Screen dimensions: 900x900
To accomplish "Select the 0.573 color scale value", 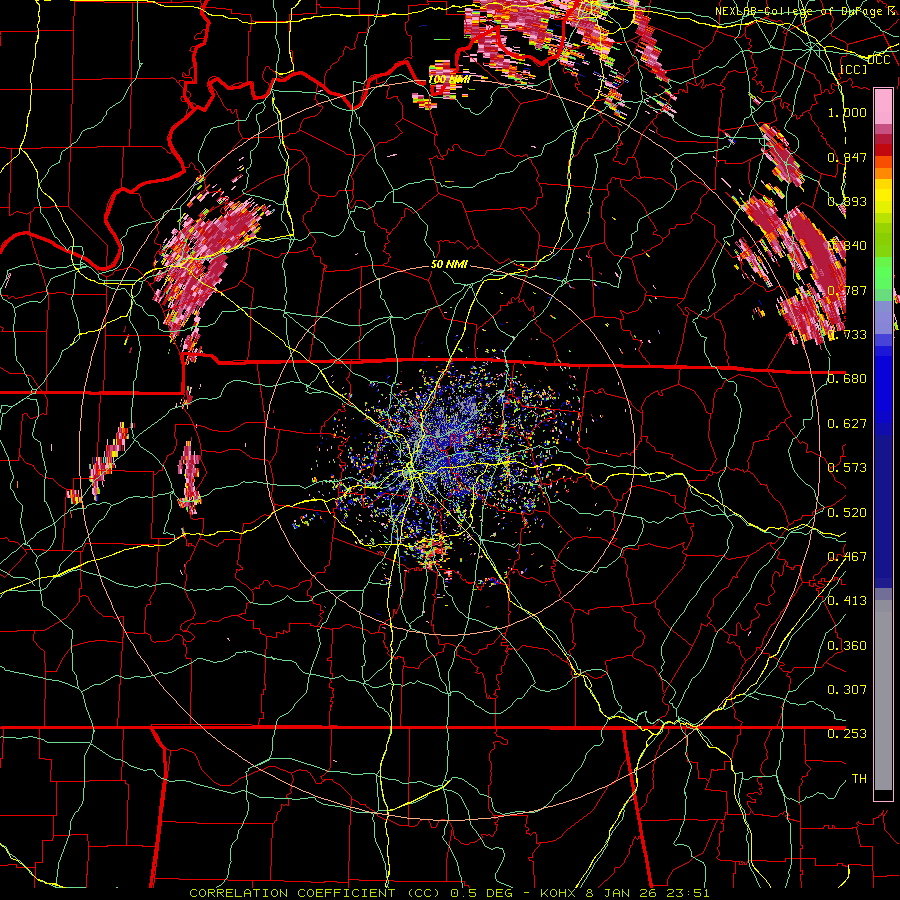I will (x=847, y=467).
